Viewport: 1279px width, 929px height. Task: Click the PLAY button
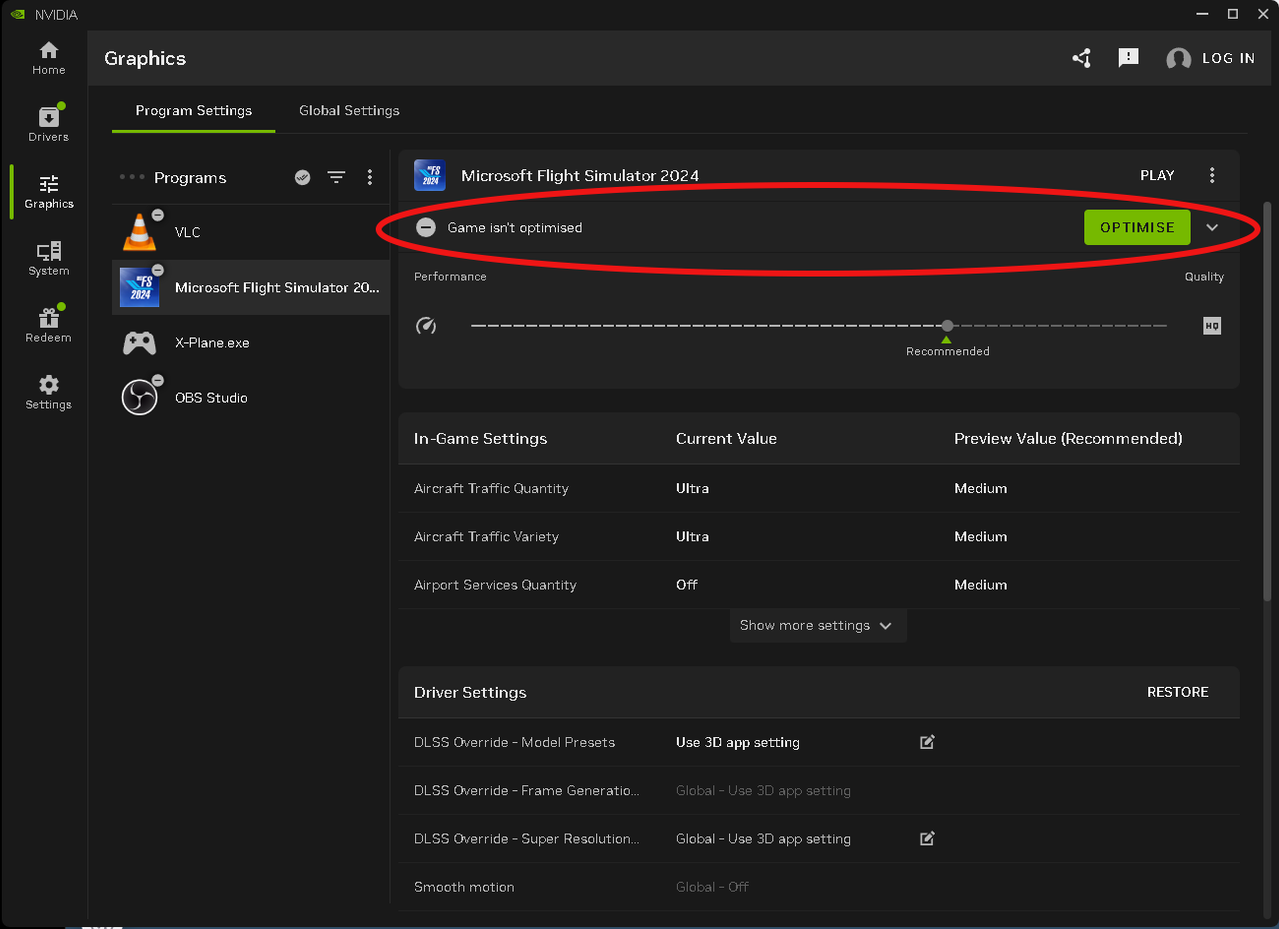coord(1157,175)
